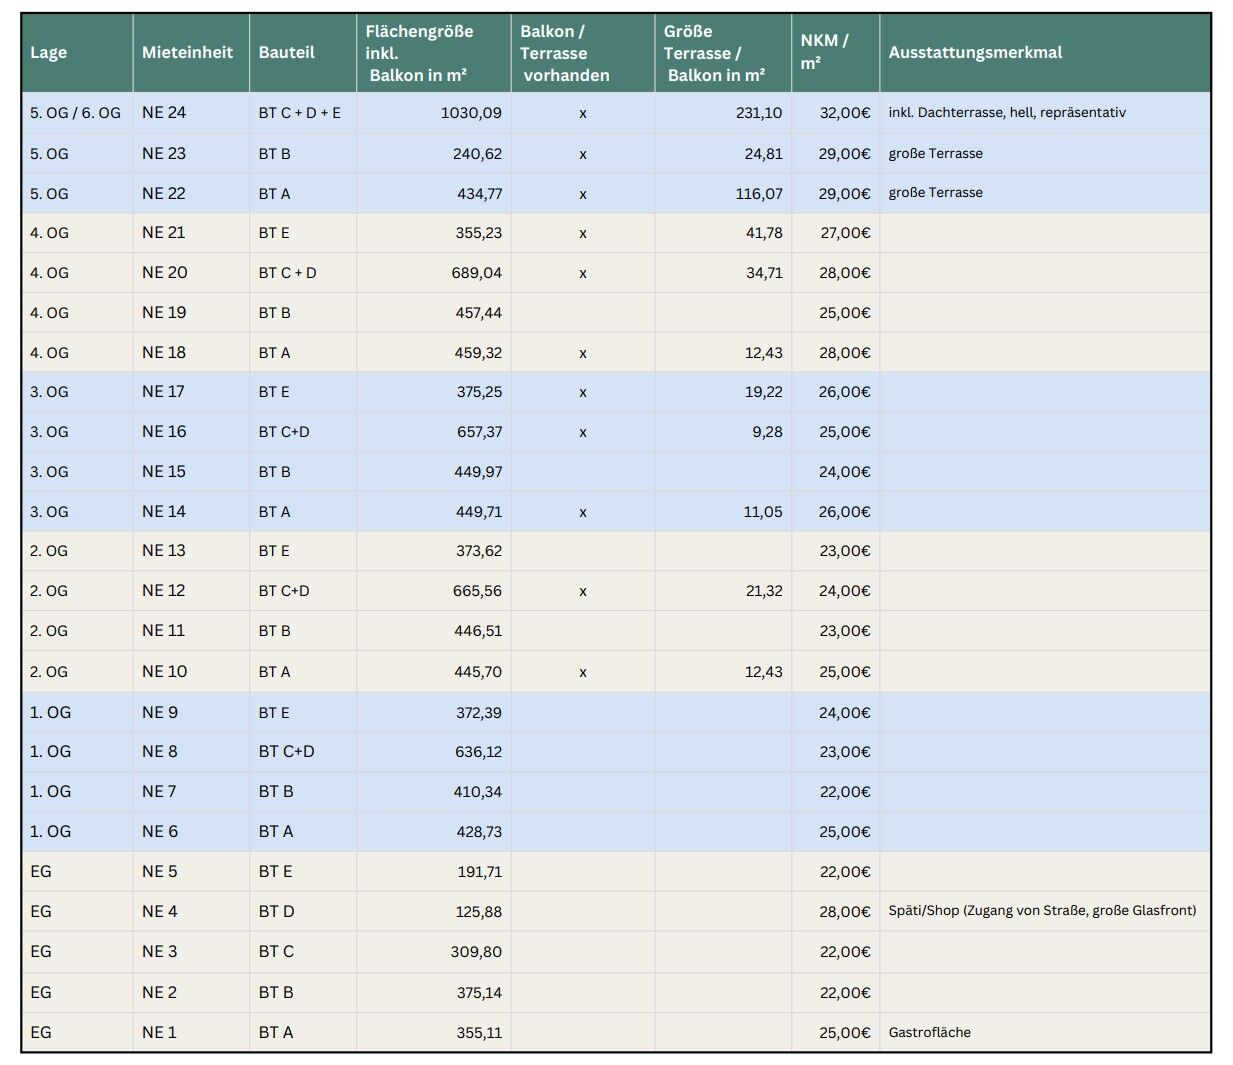Select the 'Späti/Shop' feature description cell
1233x1065 pixels.
coord(1041,911)
